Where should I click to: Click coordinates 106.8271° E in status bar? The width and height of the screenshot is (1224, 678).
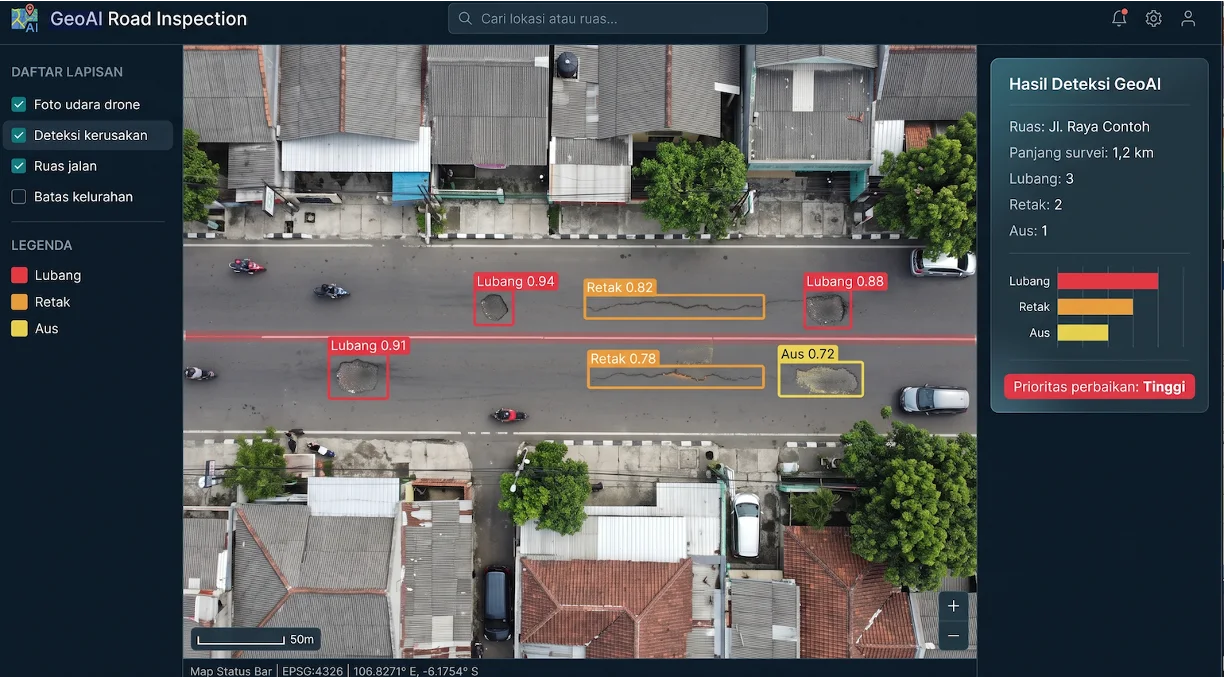pyautogui.click(x=387, y=671)
